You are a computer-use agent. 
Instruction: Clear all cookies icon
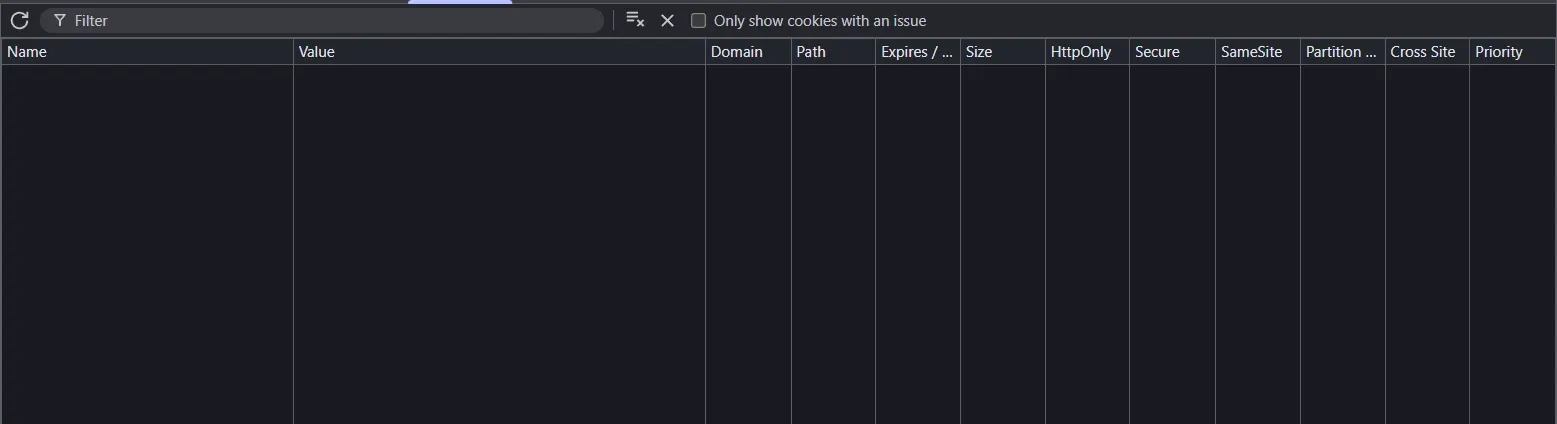635,20
